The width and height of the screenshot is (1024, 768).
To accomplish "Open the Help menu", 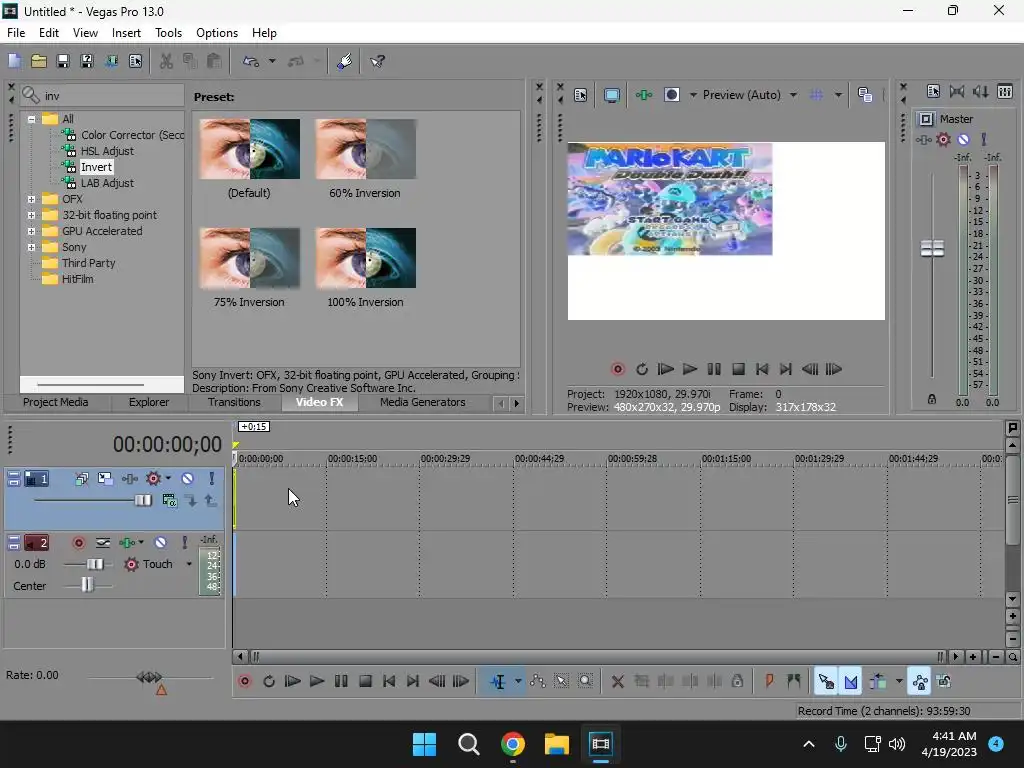I will tap(264, 33).
